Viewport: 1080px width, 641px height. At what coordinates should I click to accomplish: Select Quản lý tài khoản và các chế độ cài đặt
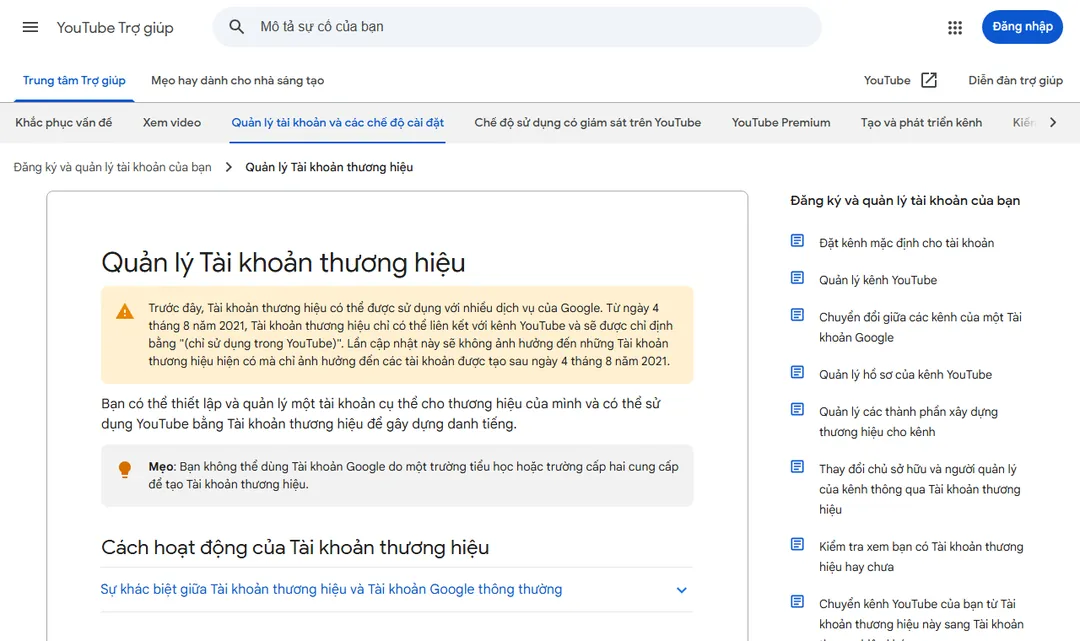coord(338,123)
